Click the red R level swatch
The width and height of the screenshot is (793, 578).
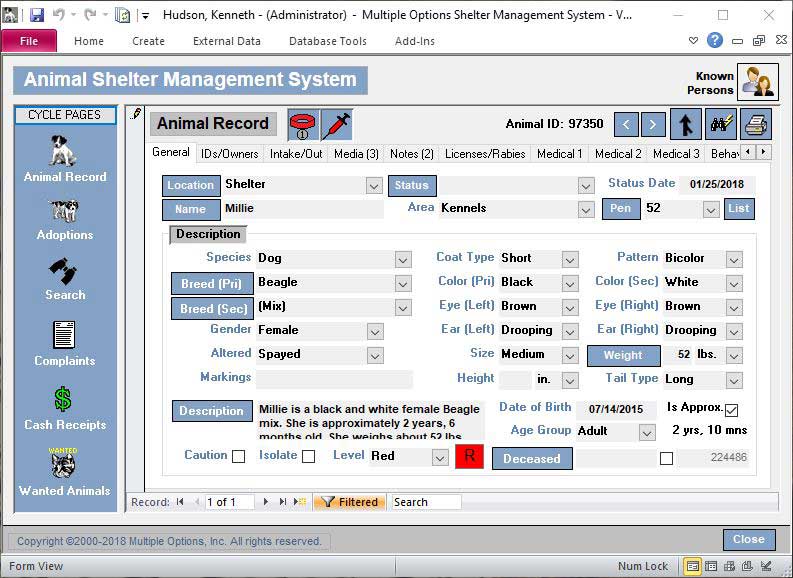tap(469, 457)
